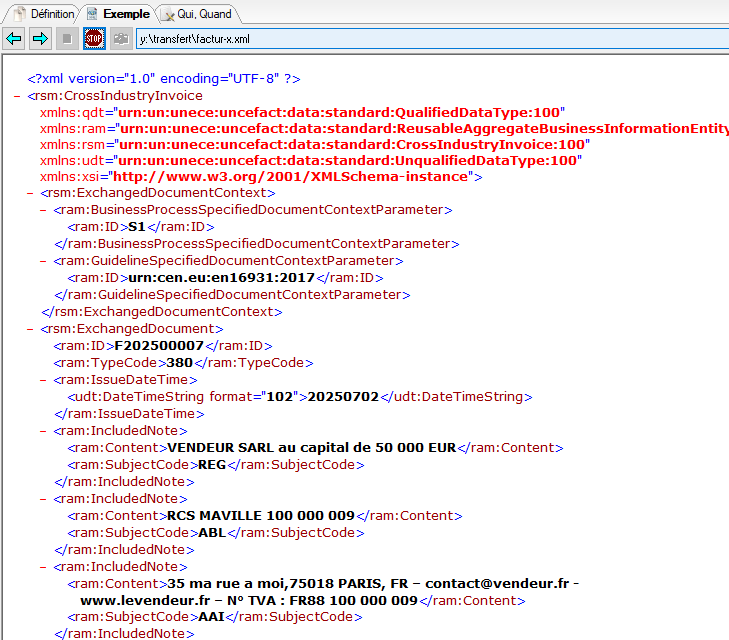Click the VENDEUR SARL au capital content
This screenshot has height=640, width=729.
tap(311, 448)
